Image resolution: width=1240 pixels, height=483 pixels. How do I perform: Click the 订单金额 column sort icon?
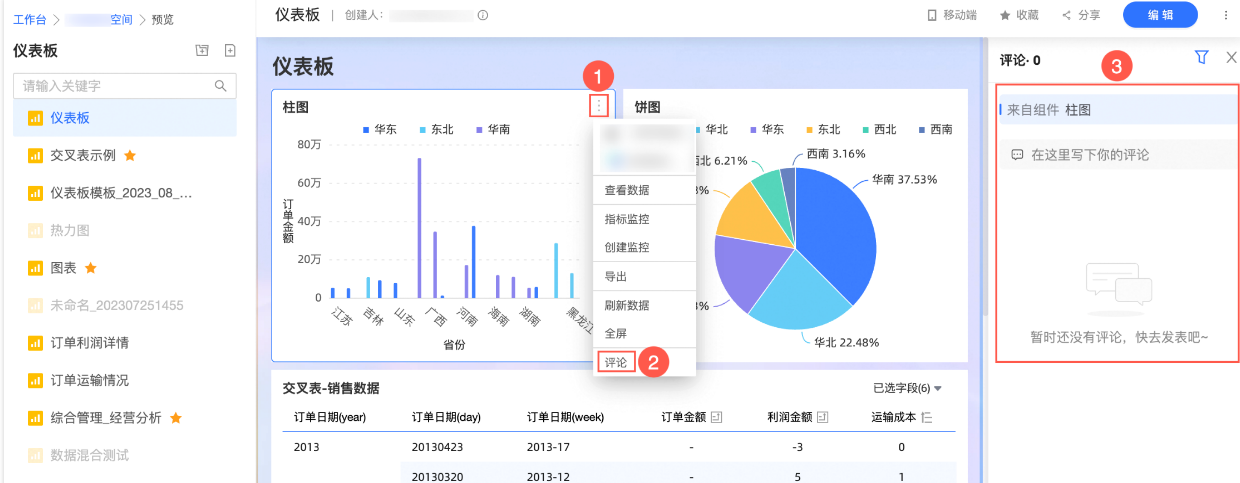point(716,417)
